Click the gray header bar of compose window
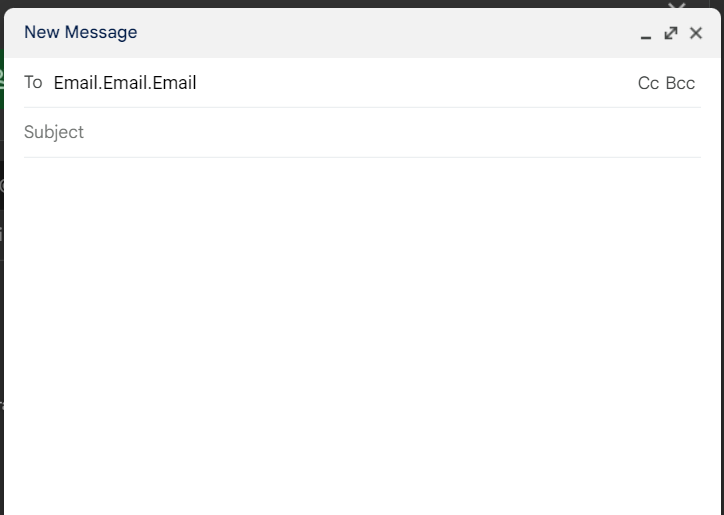The image size is (724, 515). [x=380, y=32]
